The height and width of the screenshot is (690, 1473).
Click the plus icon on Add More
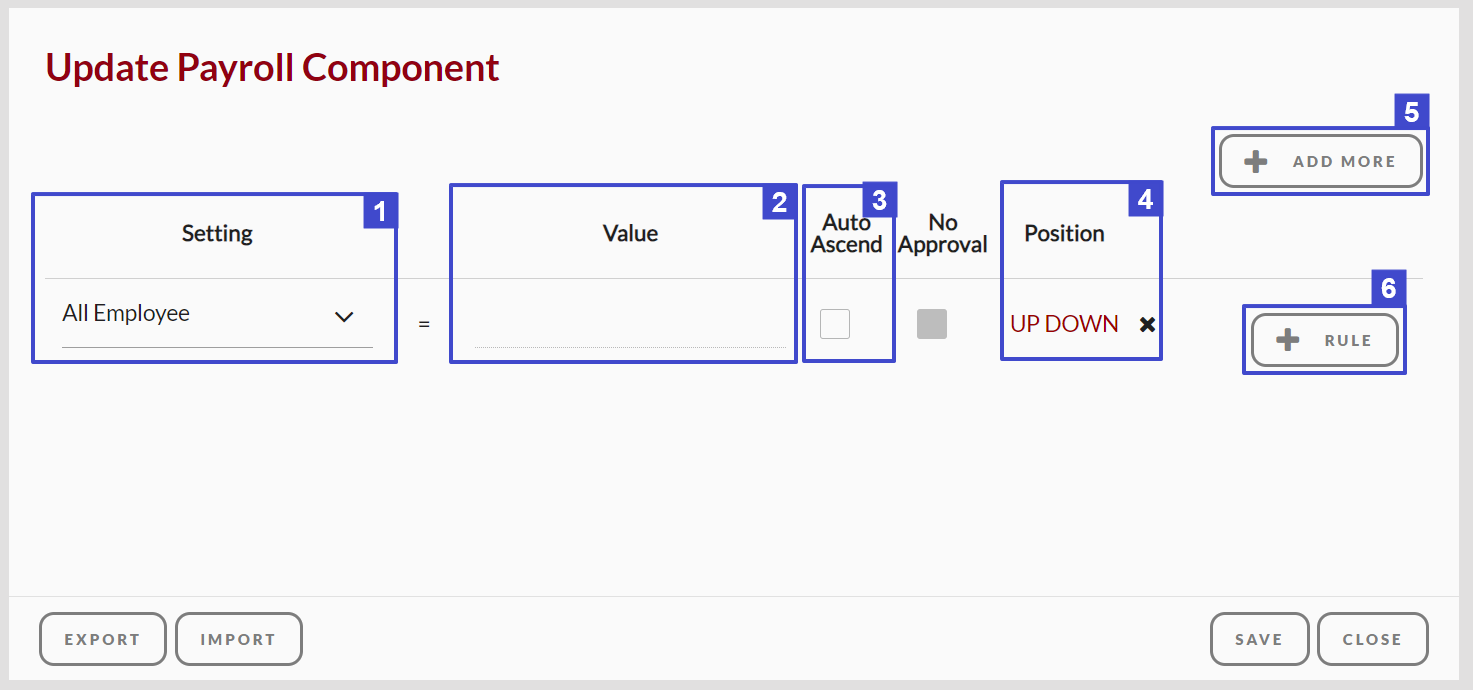coord(1256,162)
